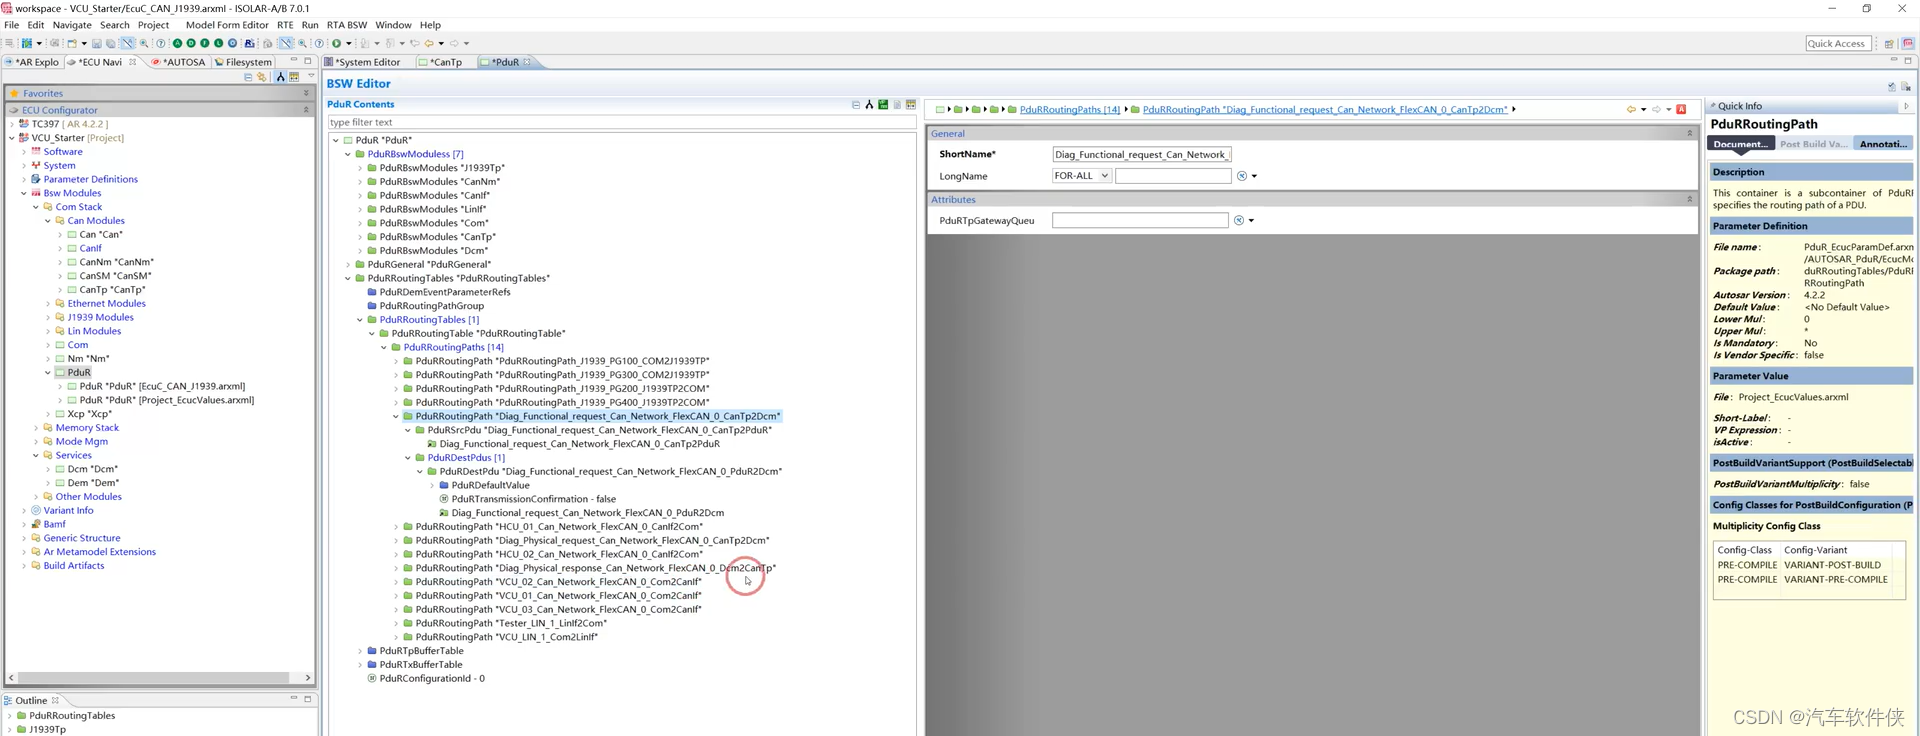Screen dimensions: 1920x736
Task: Expand the Memory Stack folder
Action: click(36, 427)
